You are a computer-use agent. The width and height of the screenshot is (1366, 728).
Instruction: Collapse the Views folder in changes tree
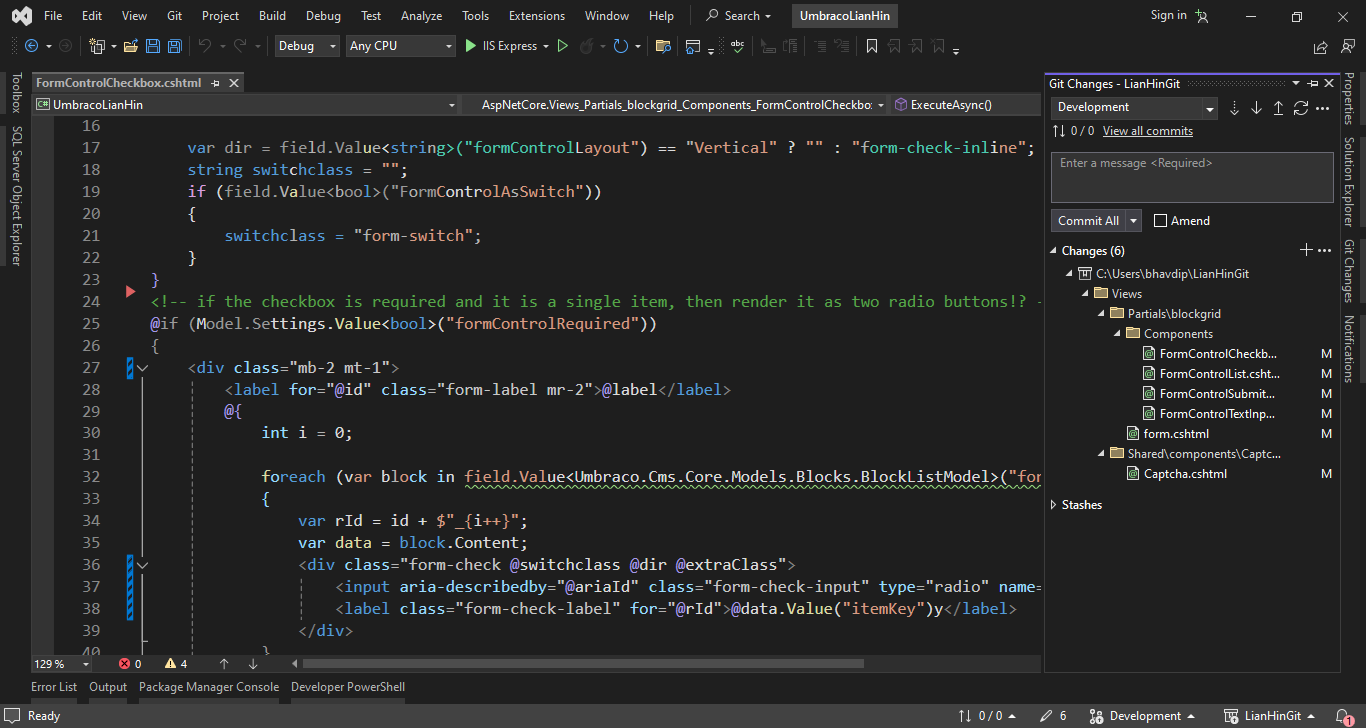1086,294
